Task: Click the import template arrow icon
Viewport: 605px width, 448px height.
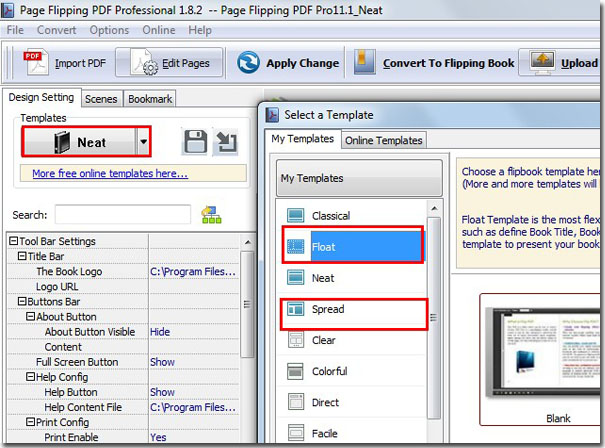Action: tap(226, 142)
